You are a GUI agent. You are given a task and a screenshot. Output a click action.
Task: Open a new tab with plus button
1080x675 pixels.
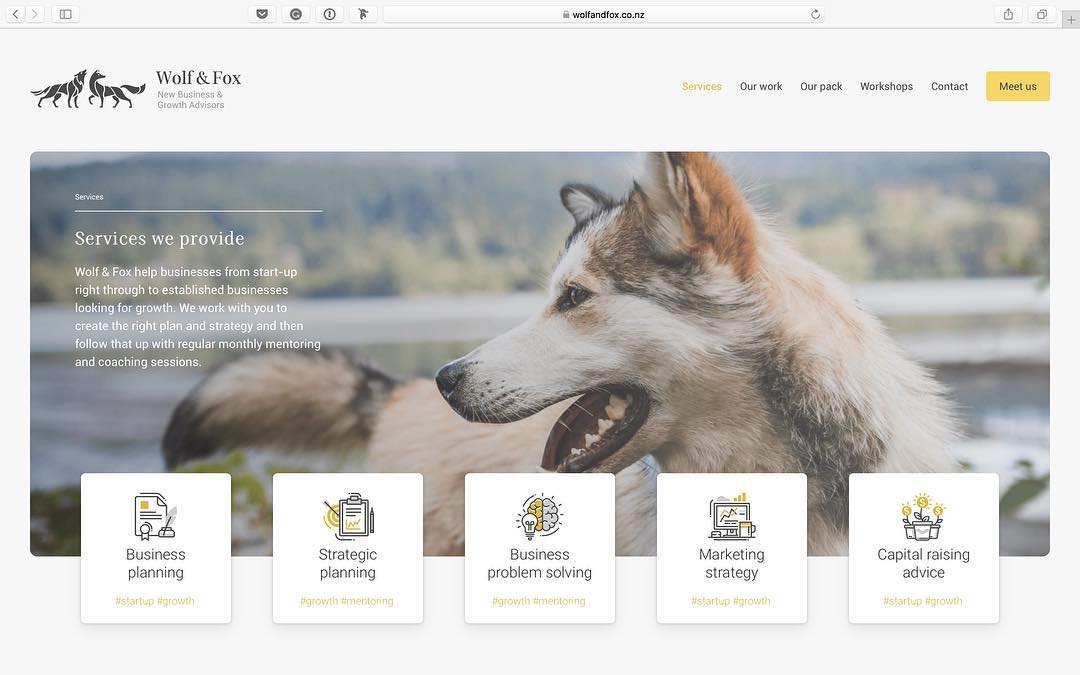click(1071, 20)
